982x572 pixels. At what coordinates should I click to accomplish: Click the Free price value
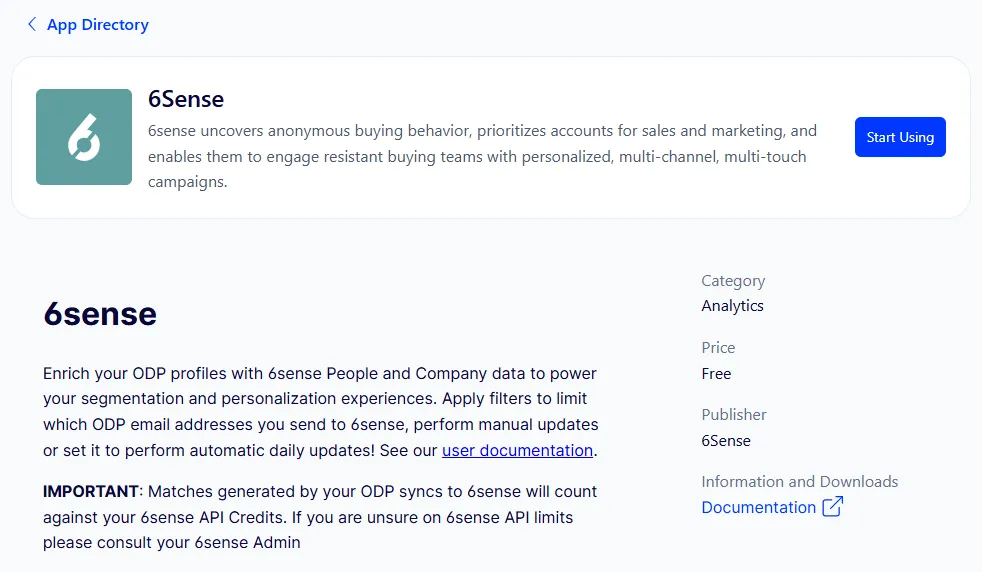pos(716,374)
